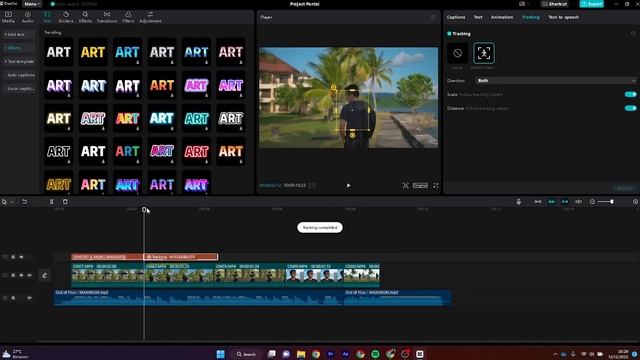Switch to the Text tab in right panel
The image size is (640, 360).
(x=478, y=17)
